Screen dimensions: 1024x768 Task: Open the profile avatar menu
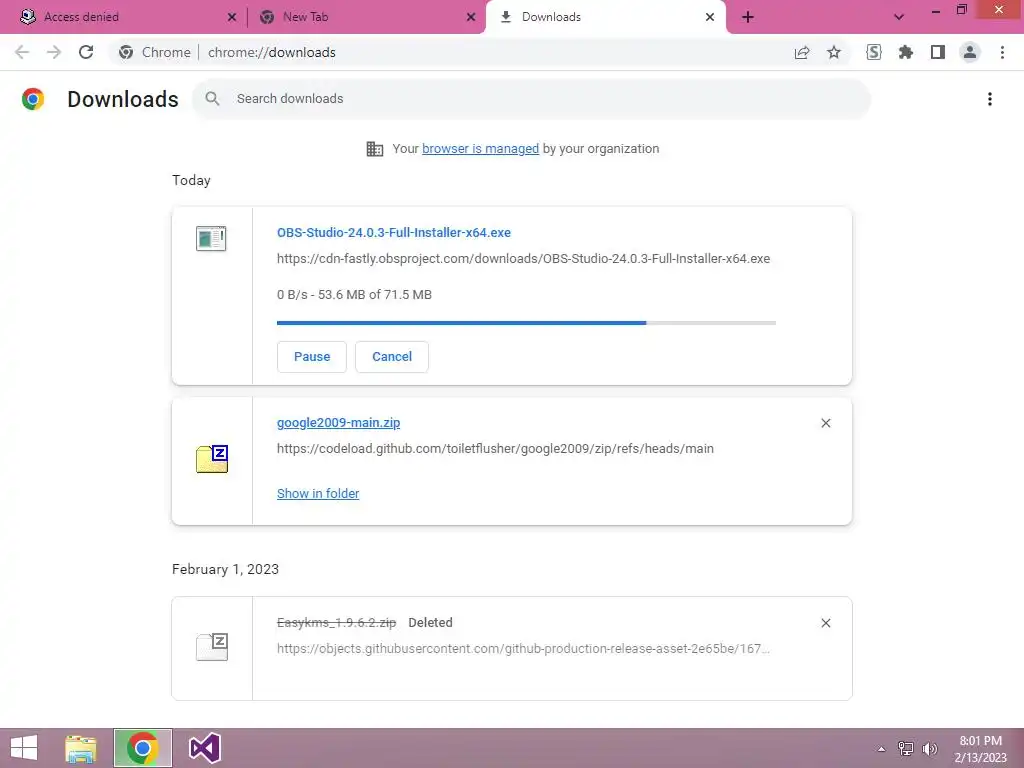pos(970,52)
